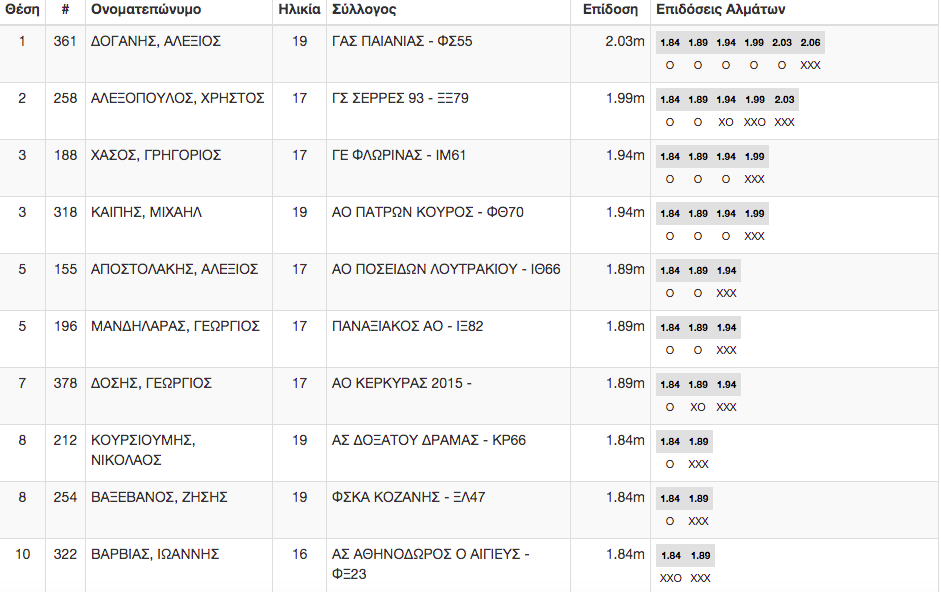Image resolution: width=941 pixels, height=592 pixels.
Task: Click club ΑΟ ΠΑΤΡΩΝ ΚΟΥΡΟΣ - ΦΘ70
Action: click(x=427, y=213)
